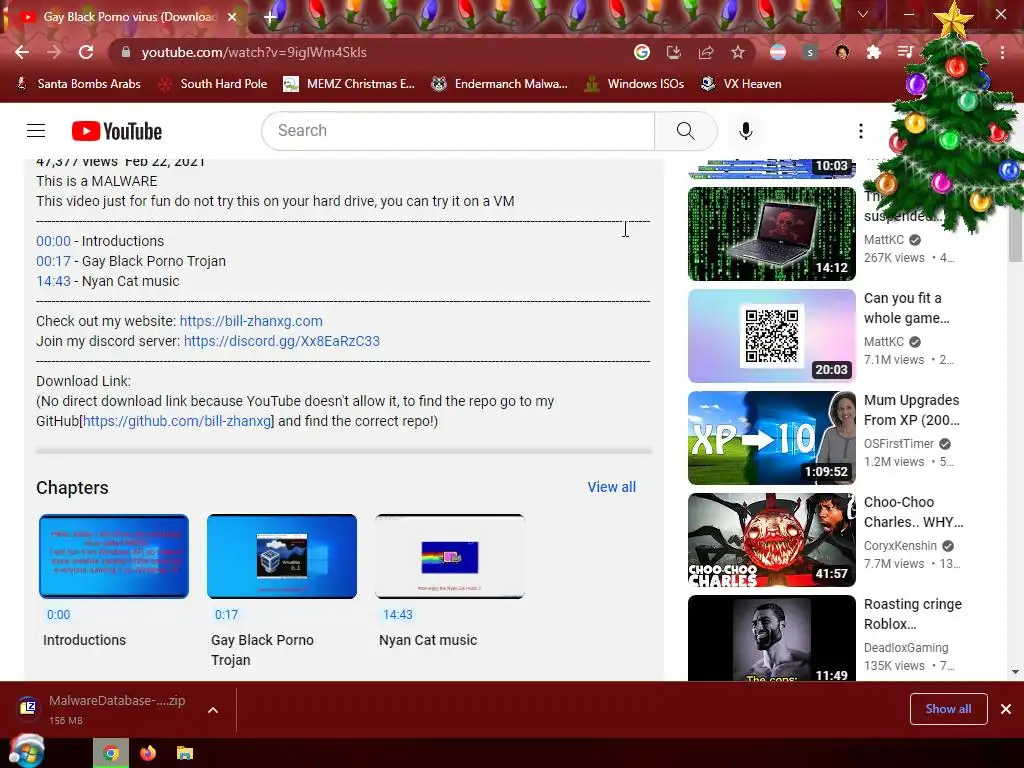Open the Choo-Choo Charles video thumbnail

(772, 539)
